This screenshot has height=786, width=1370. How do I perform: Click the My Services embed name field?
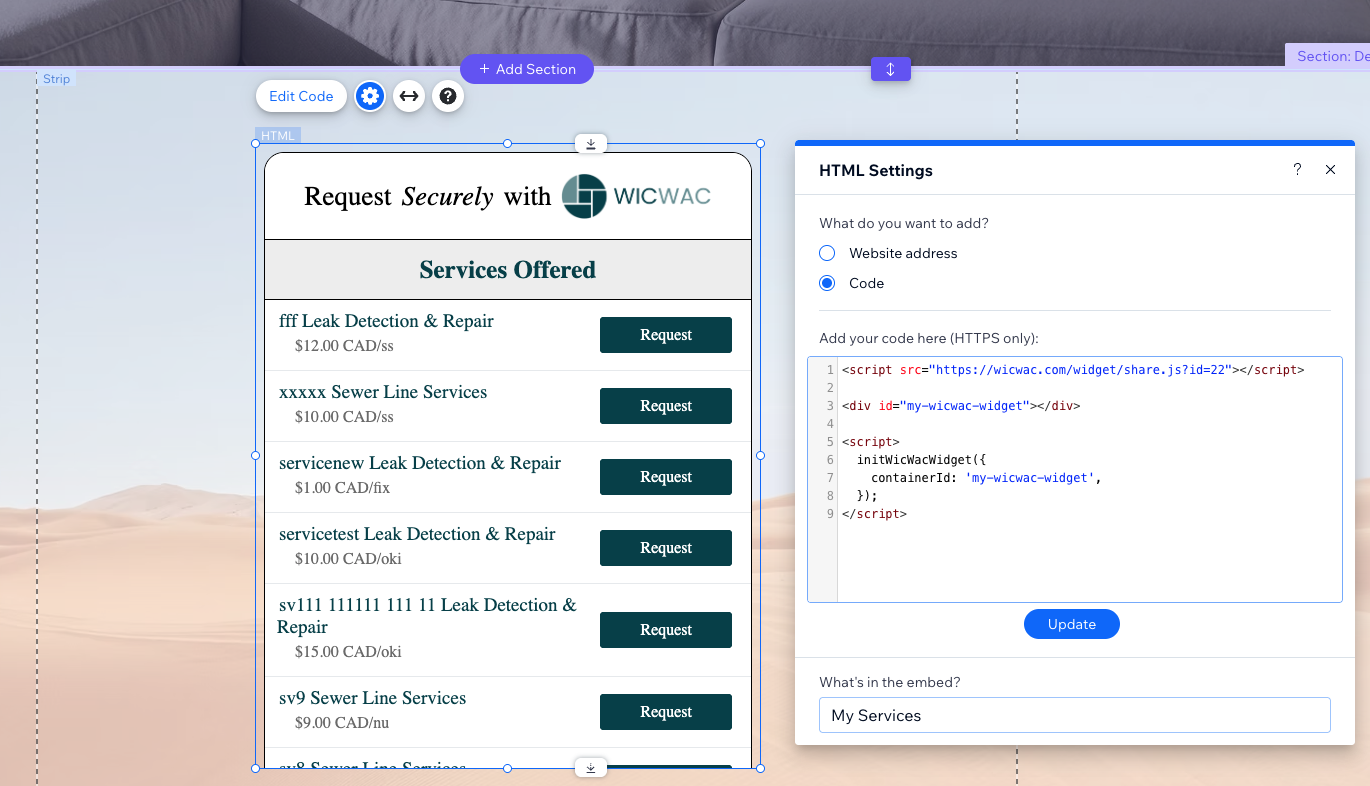click(1074, 715)
